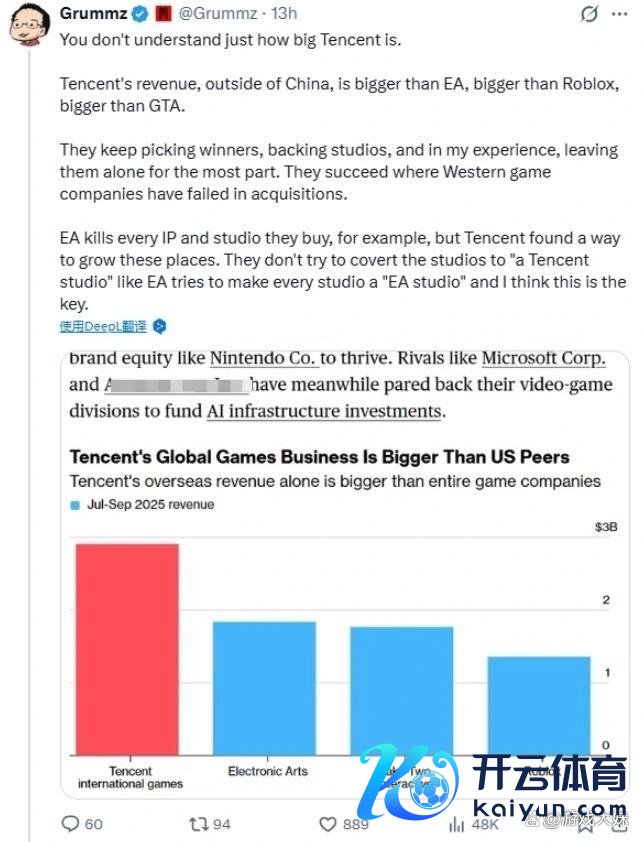The height and width of the screenshot is (842, 642).
Task: Click the AI infrastructure investments link
Action: 323,411
